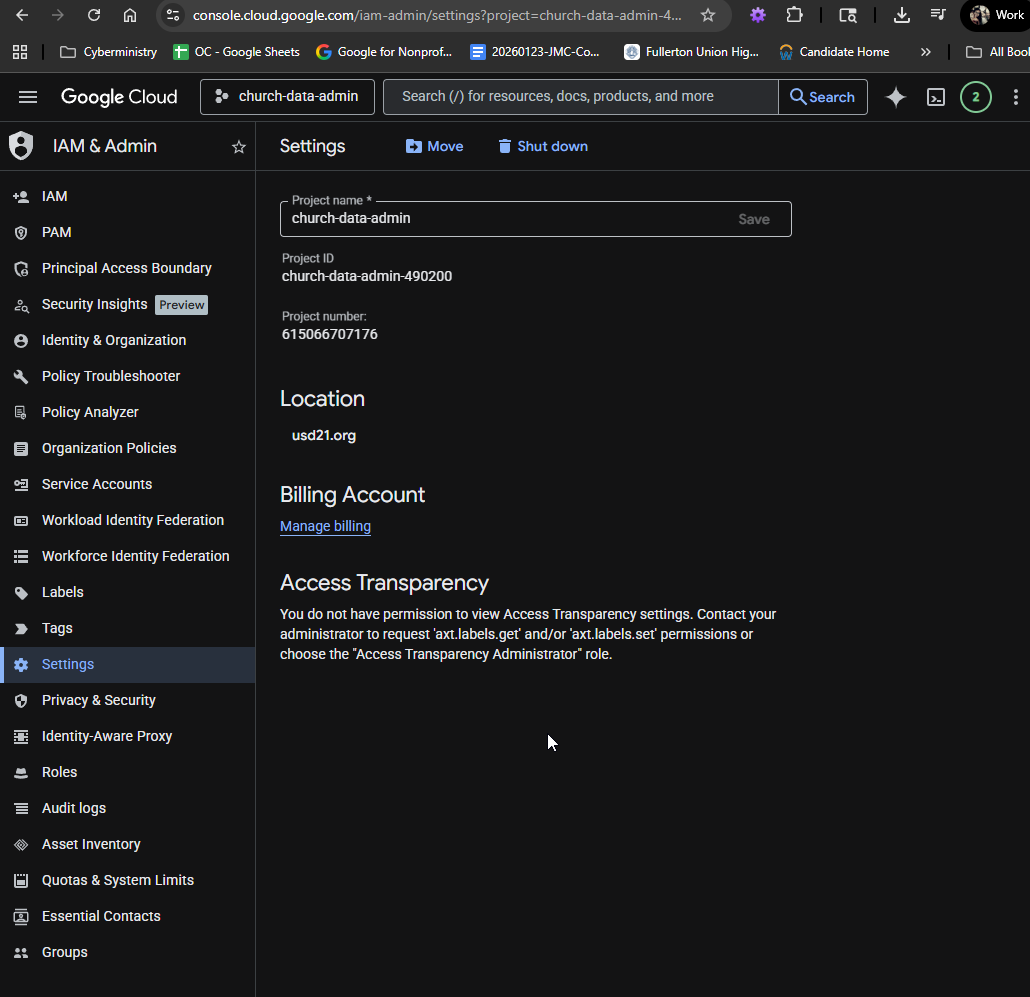Bookmark this page with the star icon
The height and width of the screenshot is (997, 1030).
[x=708, y=15]
